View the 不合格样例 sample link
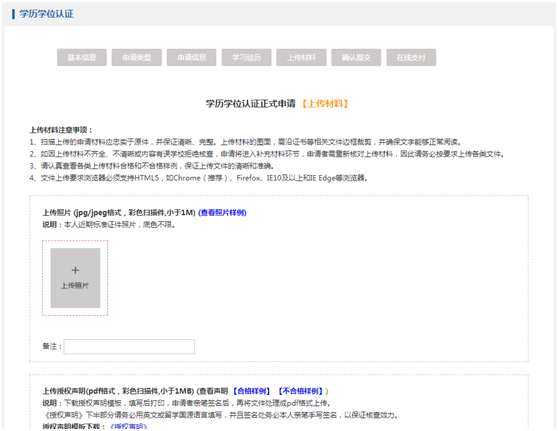This screenshot has height=431, width=558. [x=301, y=391]
